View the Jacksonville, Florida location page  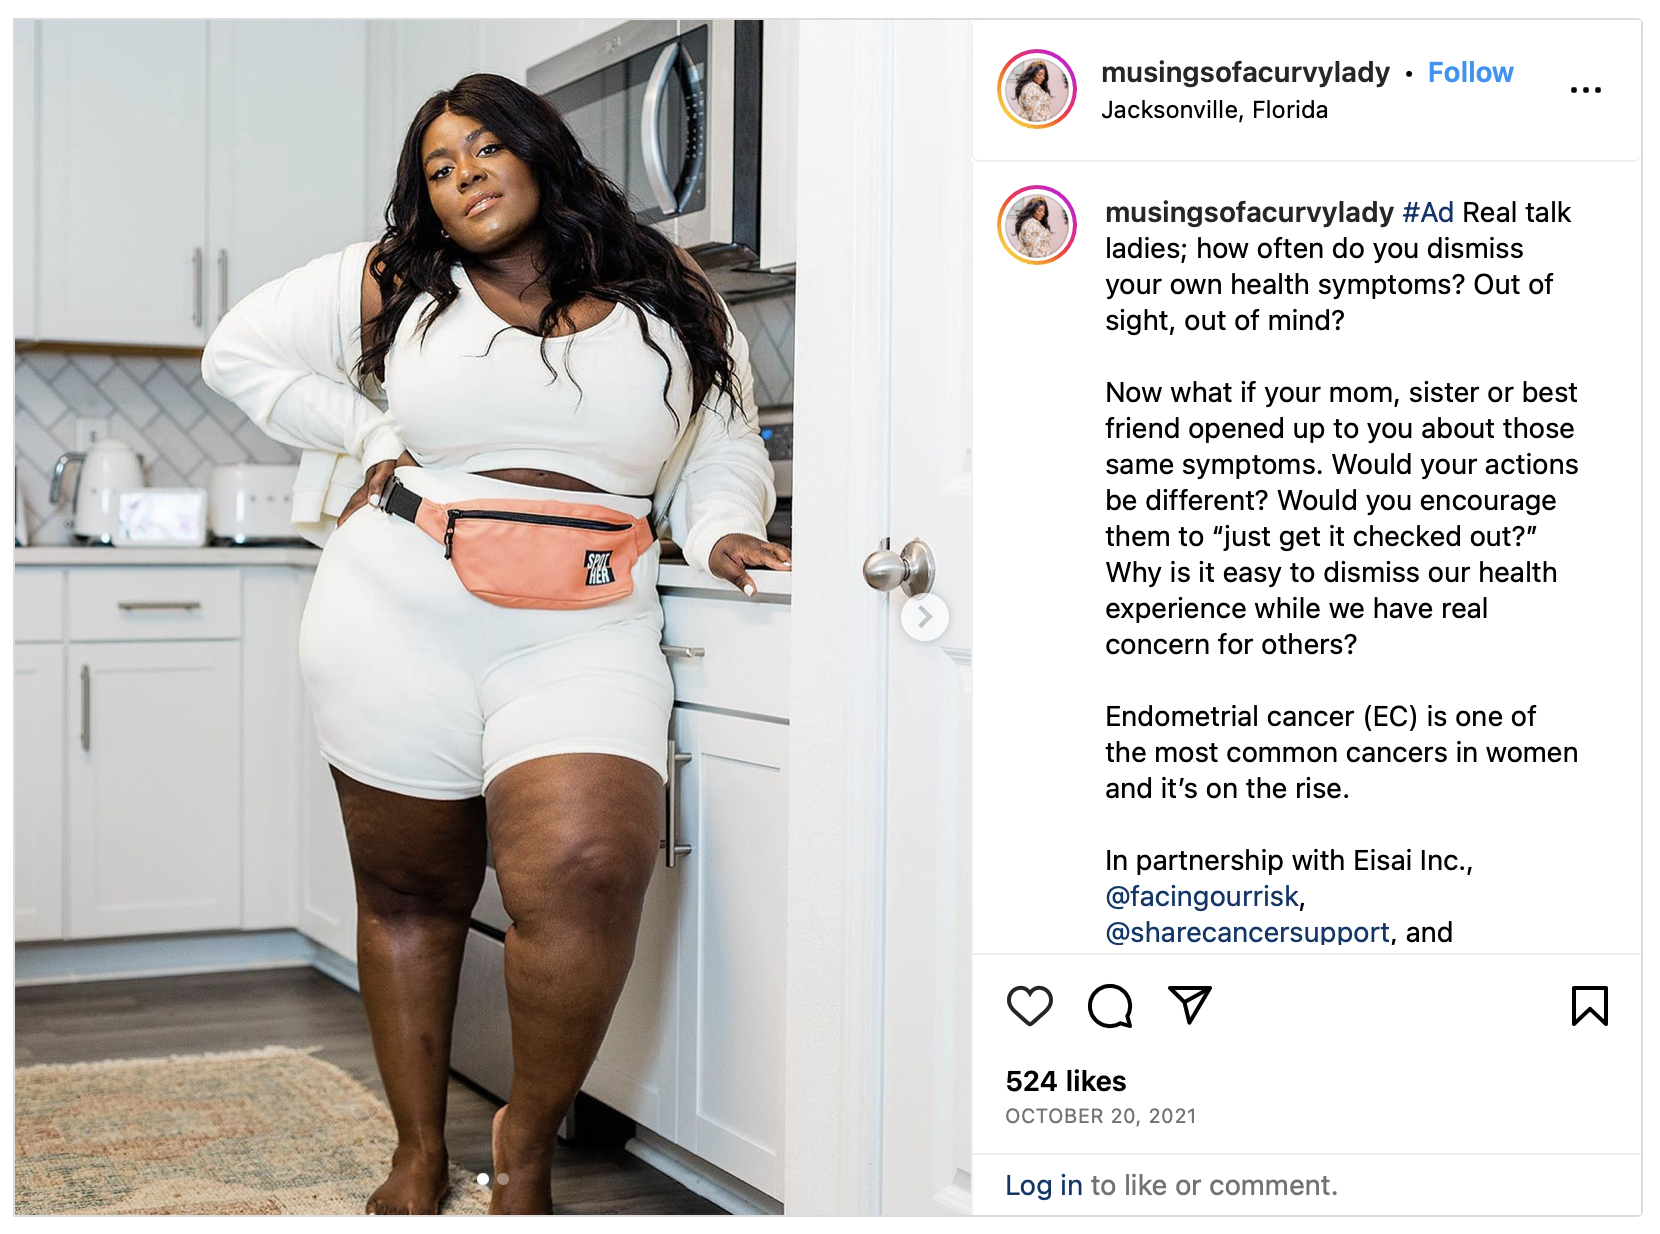tap(1214, 110)
